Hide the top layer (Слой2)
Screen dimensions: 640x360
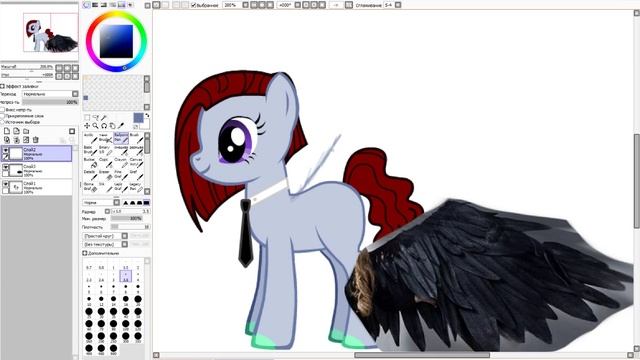click(5, 151)
